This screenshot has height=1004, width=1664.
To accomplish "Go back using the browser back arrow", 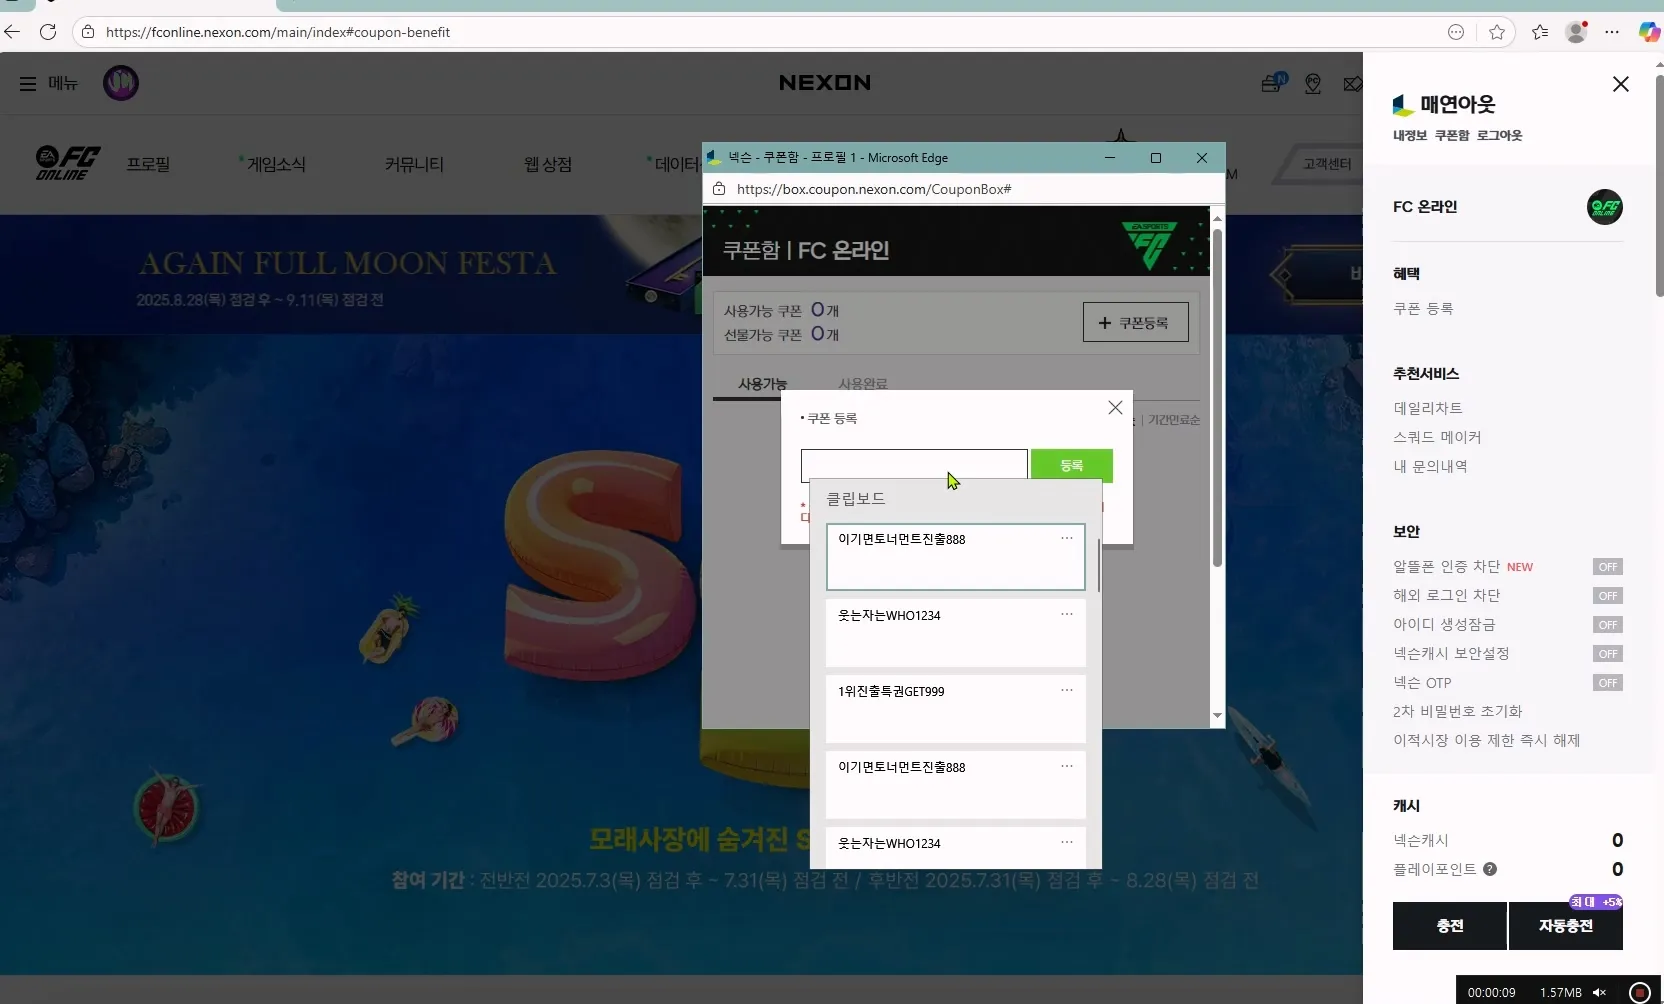I will tap(12, 32).
